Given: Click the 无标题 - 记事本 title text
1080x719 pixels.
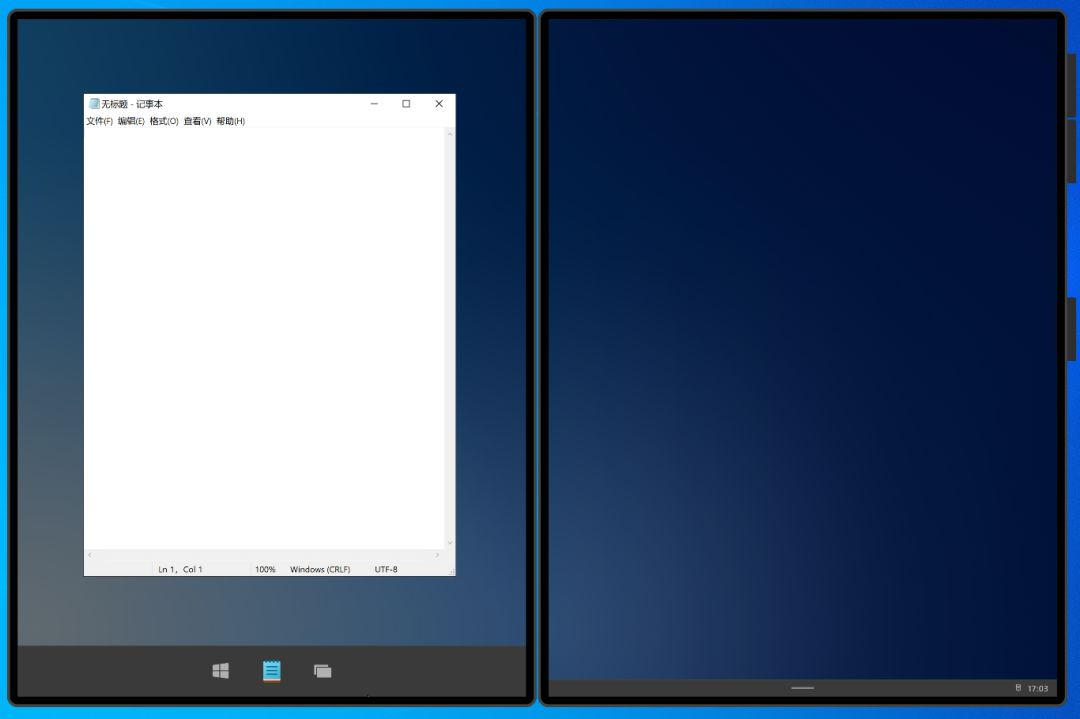Looking at the screenshot, I should [x=132, y=104].
